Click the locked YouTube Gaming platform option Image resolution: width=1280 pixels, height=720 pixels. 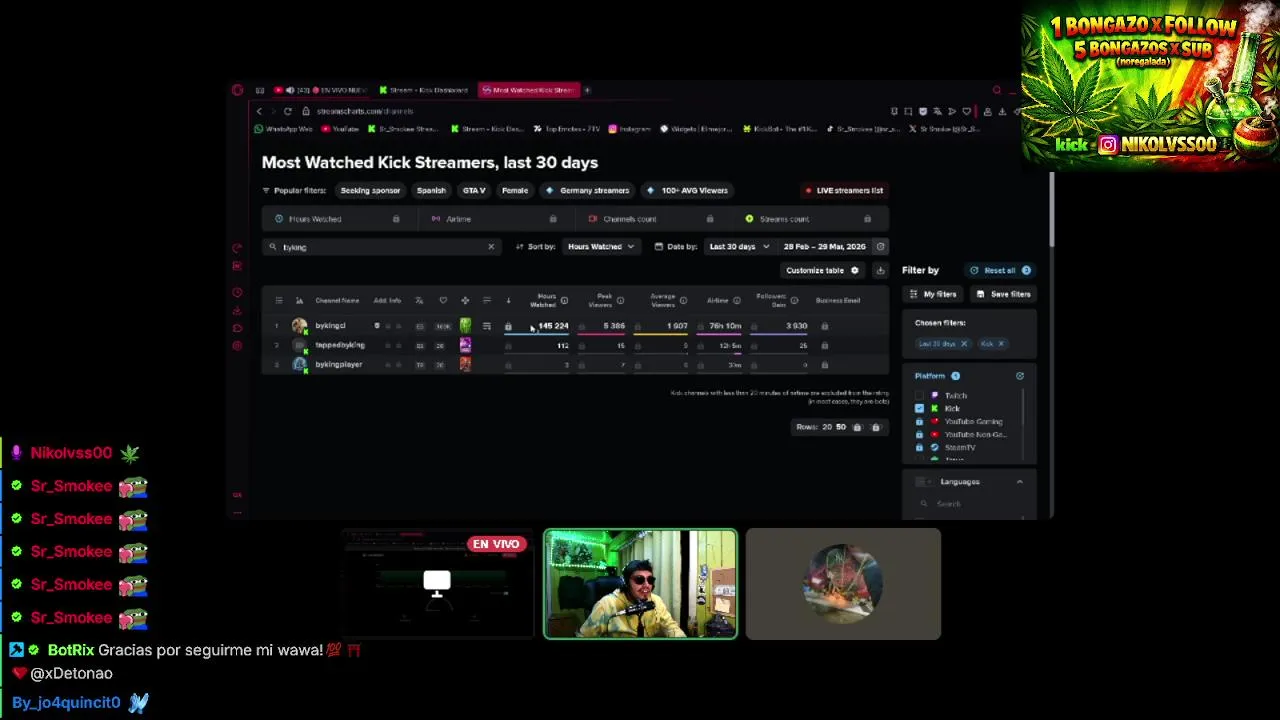[962, 422]
